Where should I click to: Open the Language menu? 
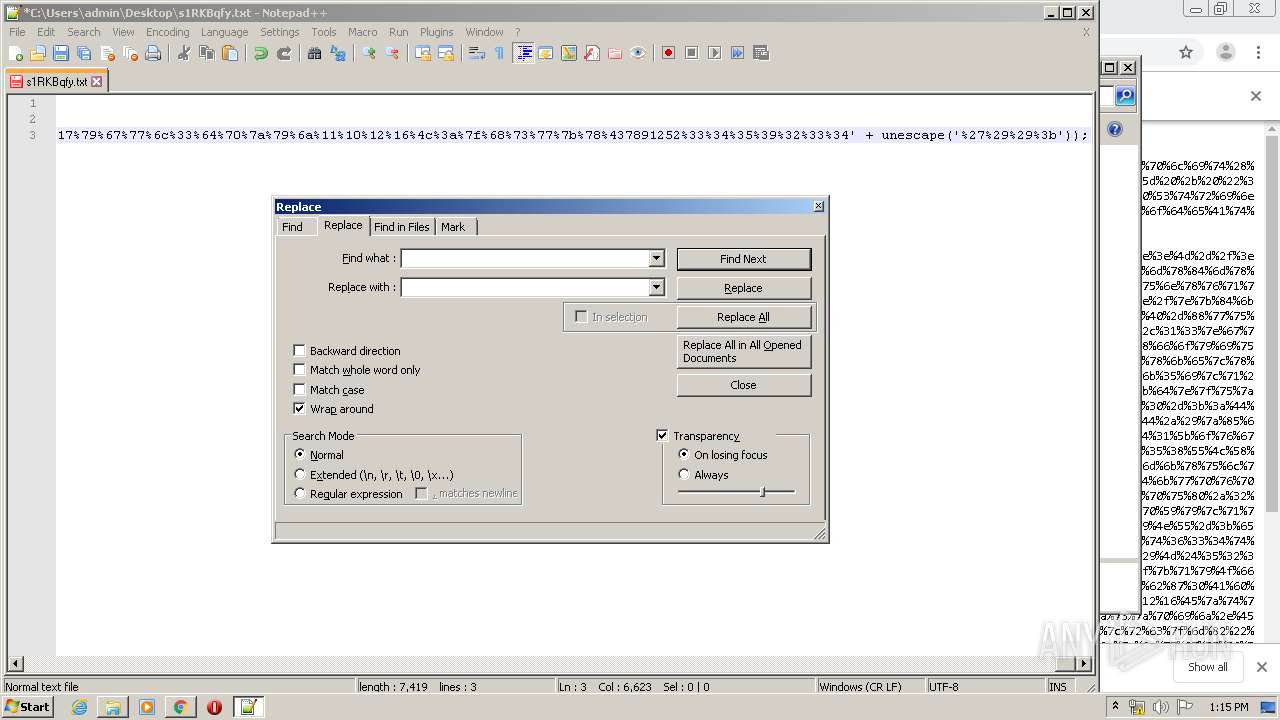tap(224, 32)
